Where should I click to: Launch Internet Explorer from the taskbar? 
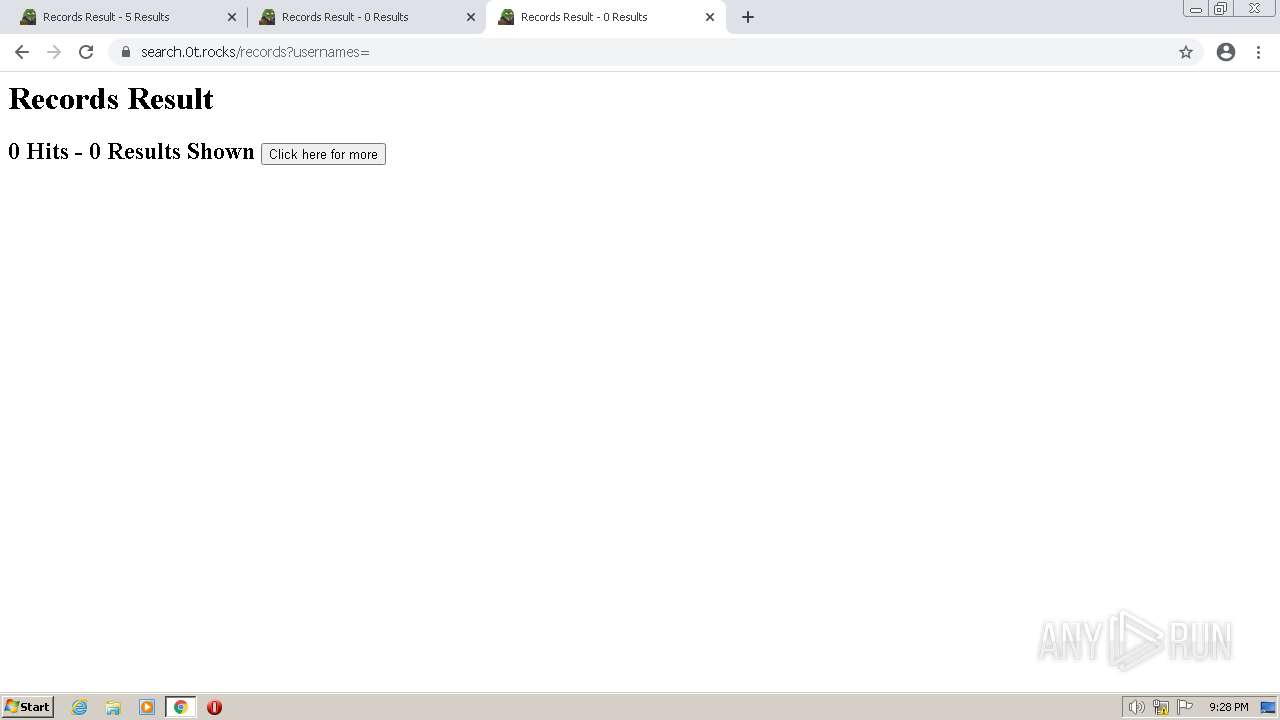pyautogui.click(x=80, y=707)
